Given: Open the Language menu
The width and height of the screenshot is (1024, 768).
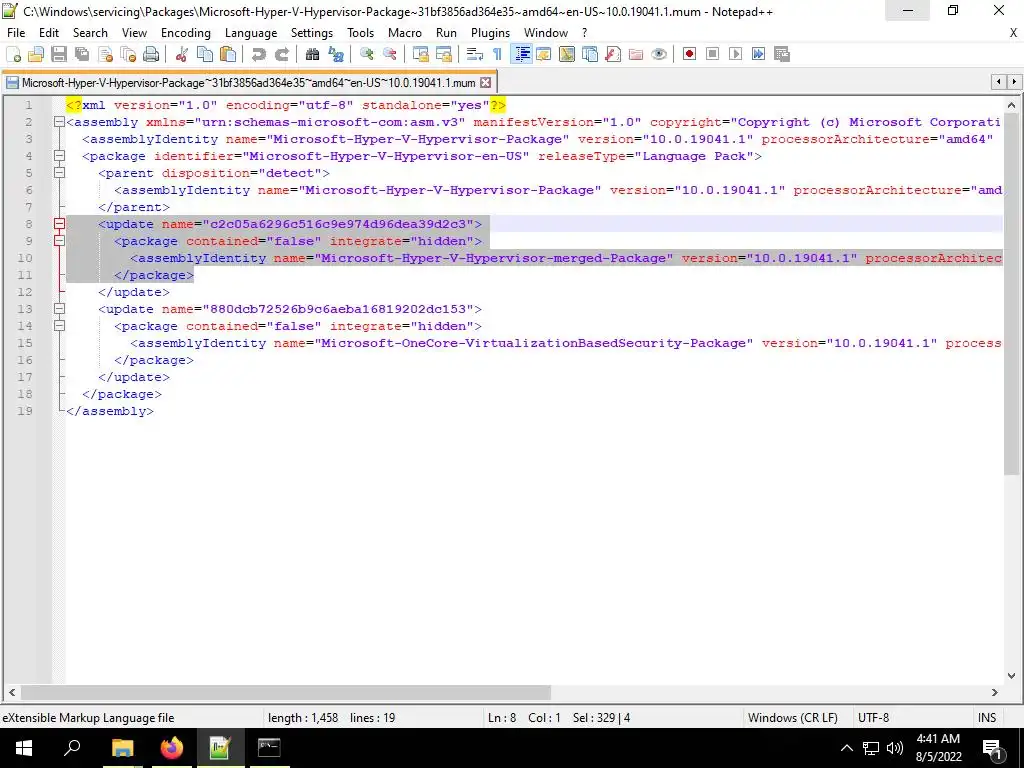Looking at the screenshot, I should tap(251, 33).
